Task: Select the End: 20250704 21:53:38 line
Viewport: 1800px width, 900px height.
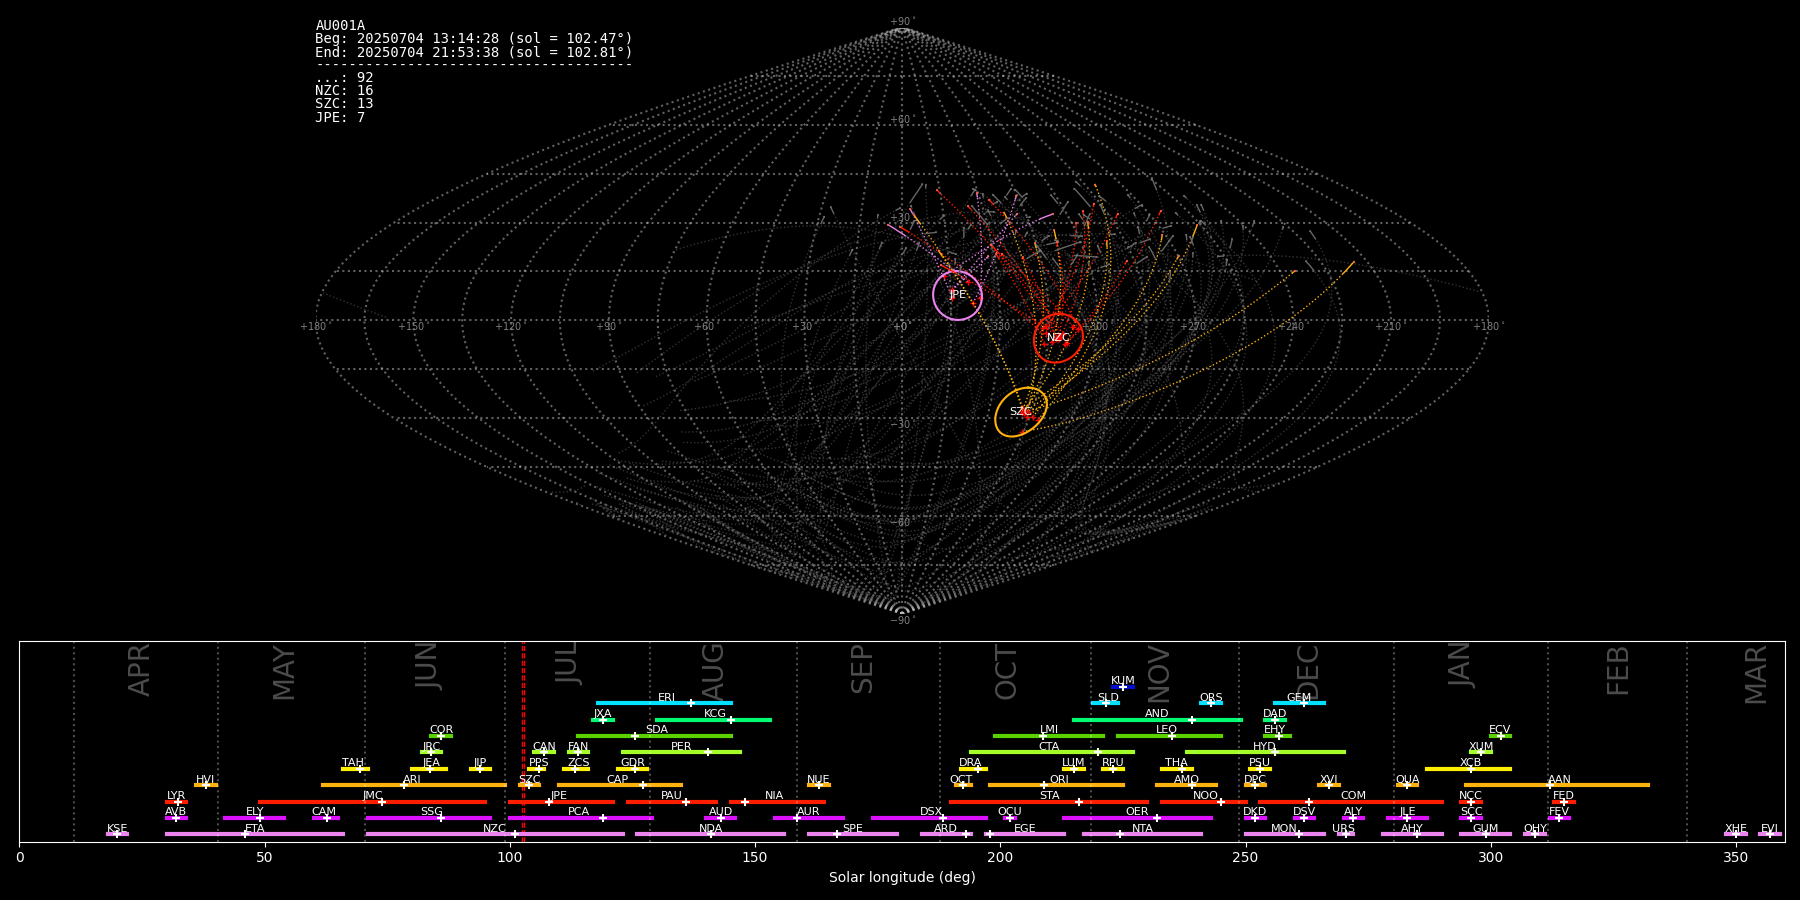Action: pyautogui.click(x=474, y=52)
